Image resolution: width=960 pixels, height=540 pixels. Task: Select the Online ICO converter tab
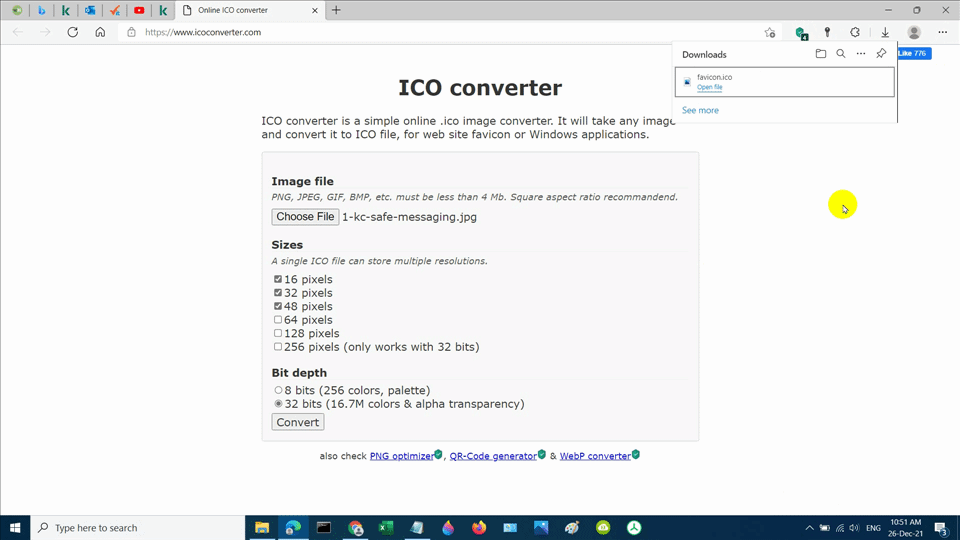pos(250,10)
